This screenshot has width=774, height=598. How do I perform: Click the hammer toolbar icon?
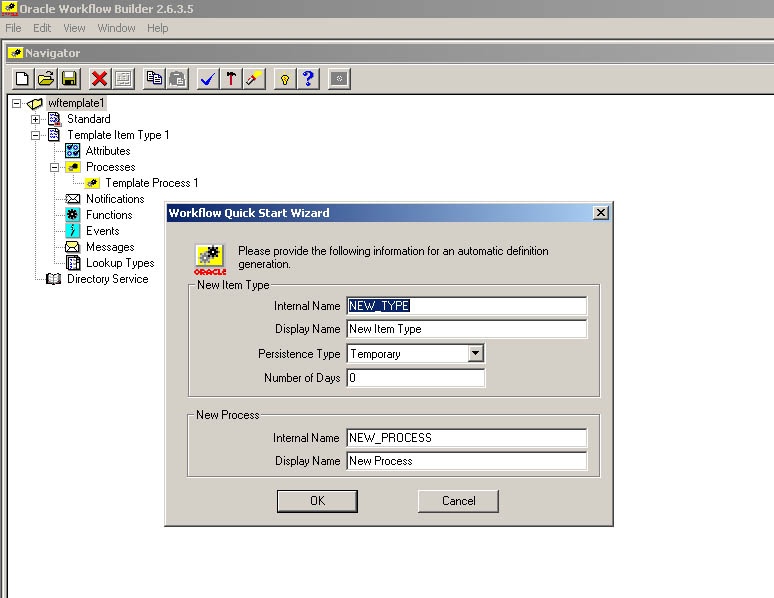[231, 79]
